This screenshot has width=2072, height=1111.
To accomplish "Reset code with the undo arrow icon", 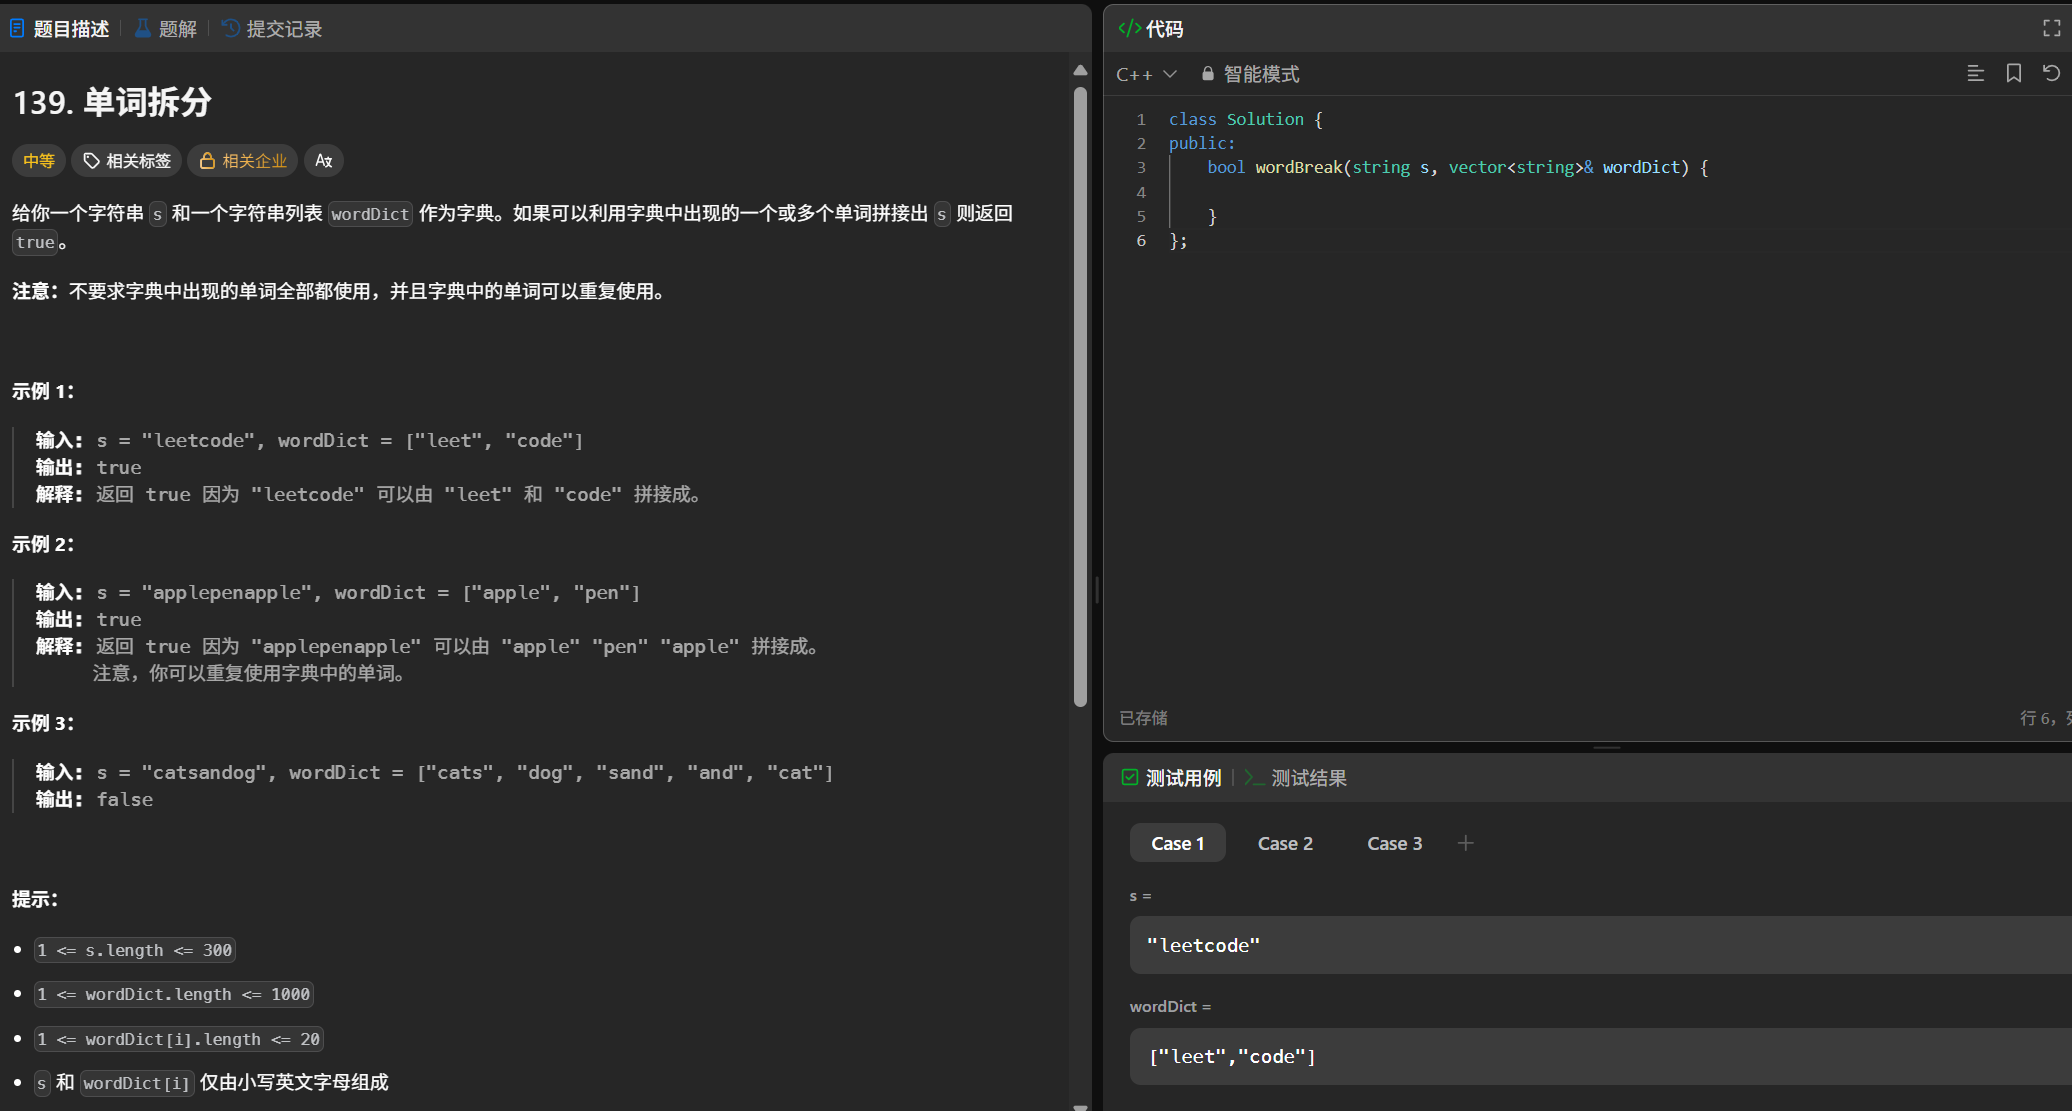I will pos(2051,74).
